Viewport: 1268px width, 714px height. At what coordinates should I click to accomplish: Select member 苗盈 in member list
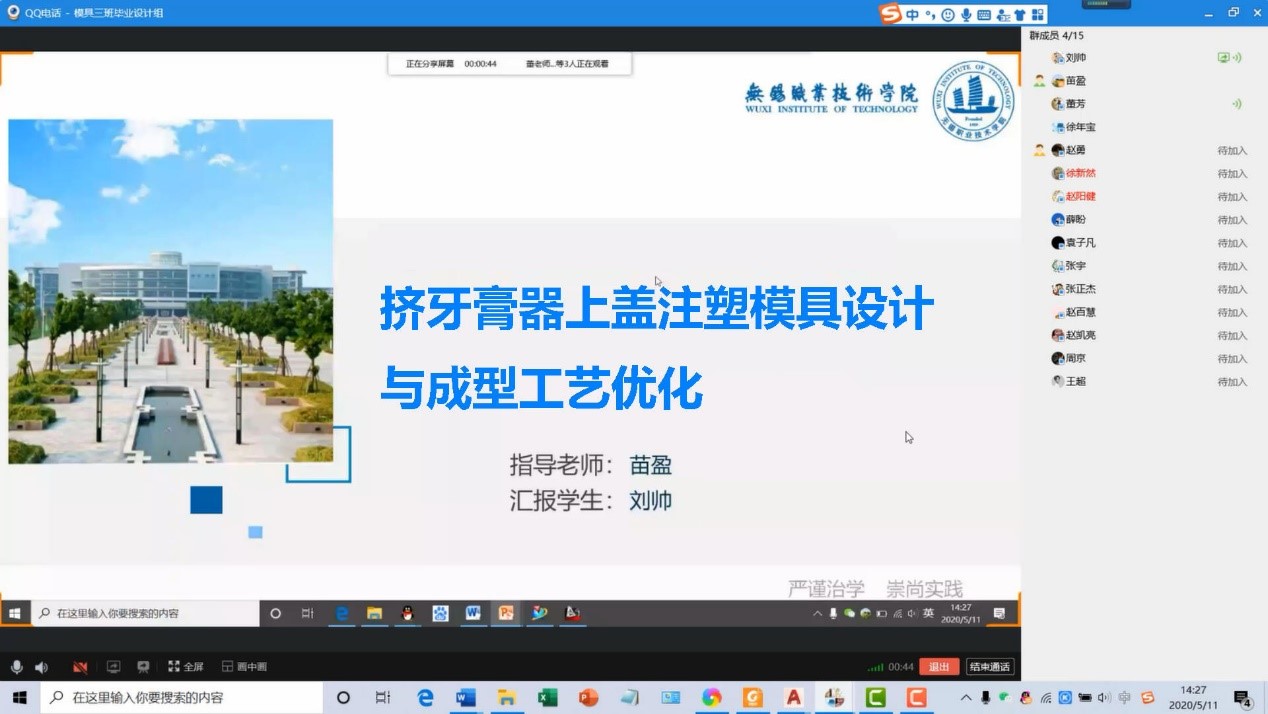pos(1075,81)
